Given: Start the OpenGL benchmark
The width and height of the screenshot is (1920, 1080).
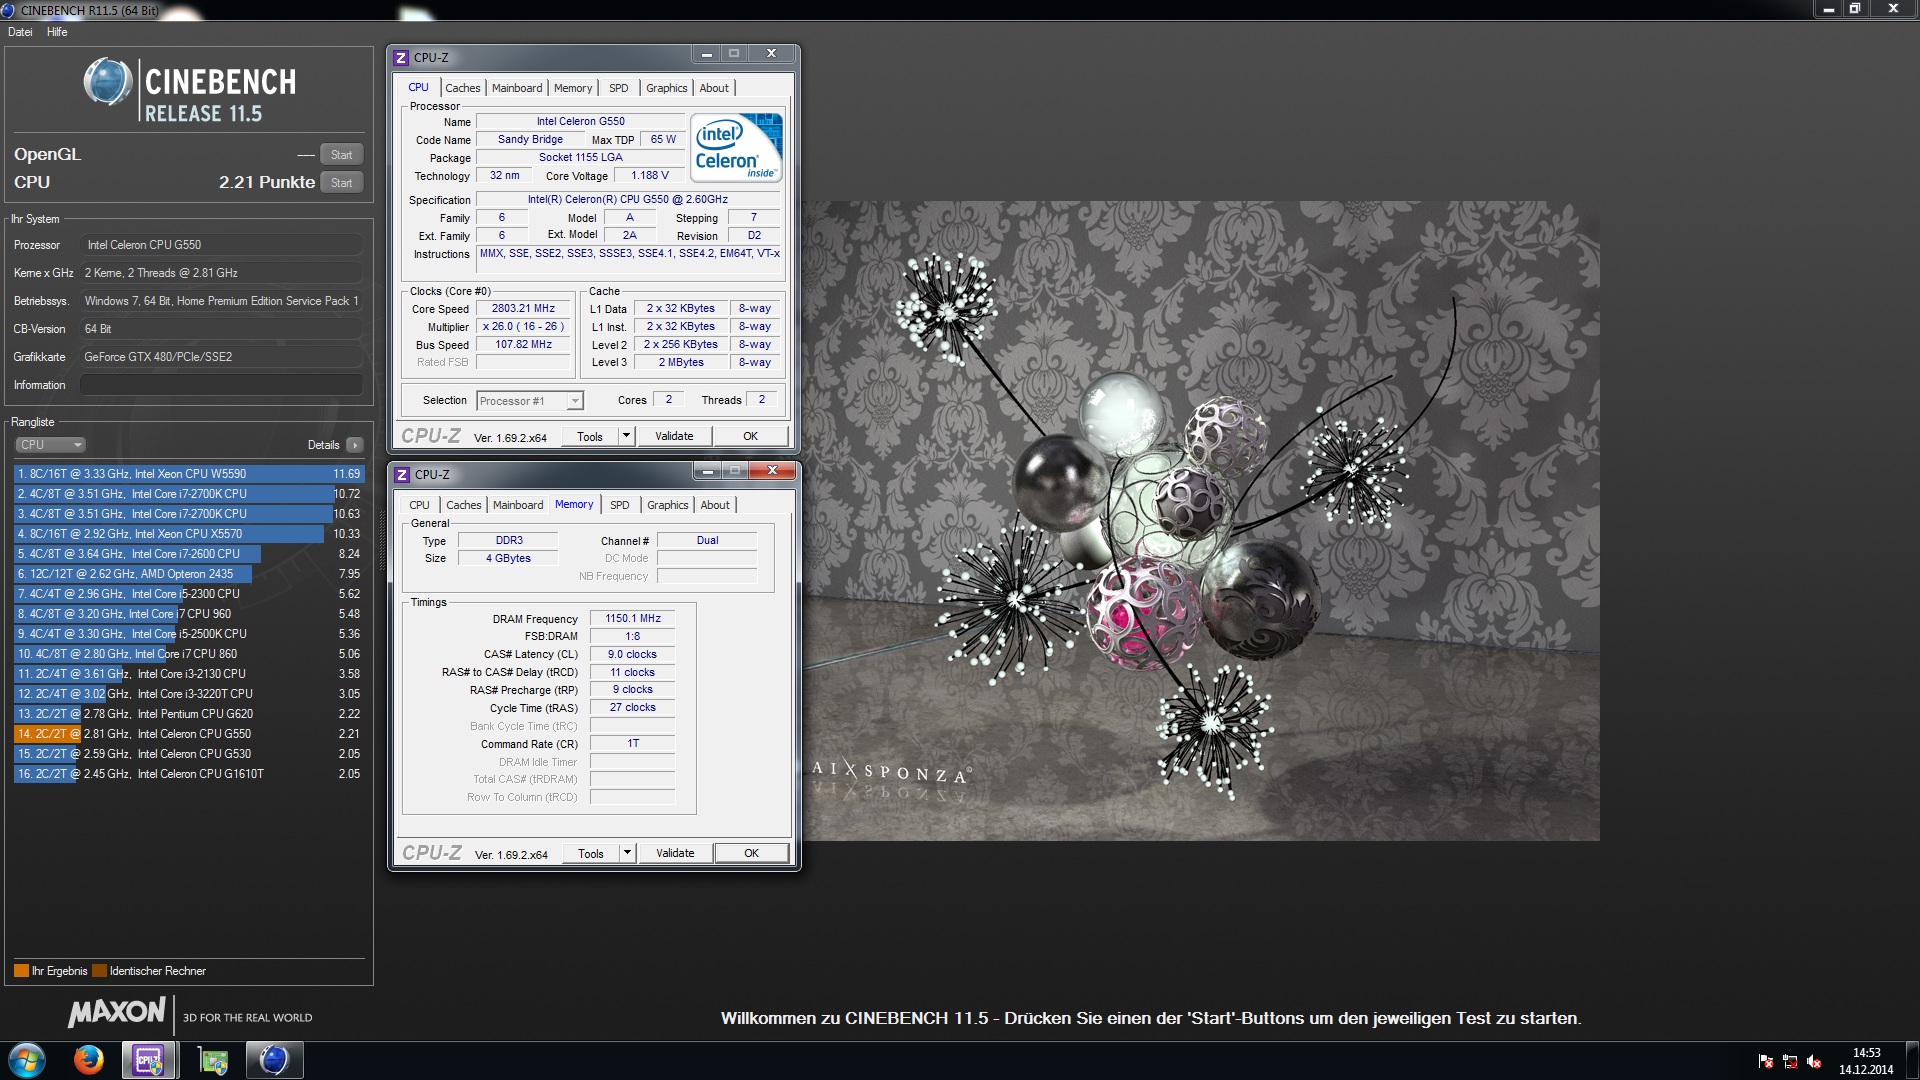Looking at the screenshot, I should [342, 155].
